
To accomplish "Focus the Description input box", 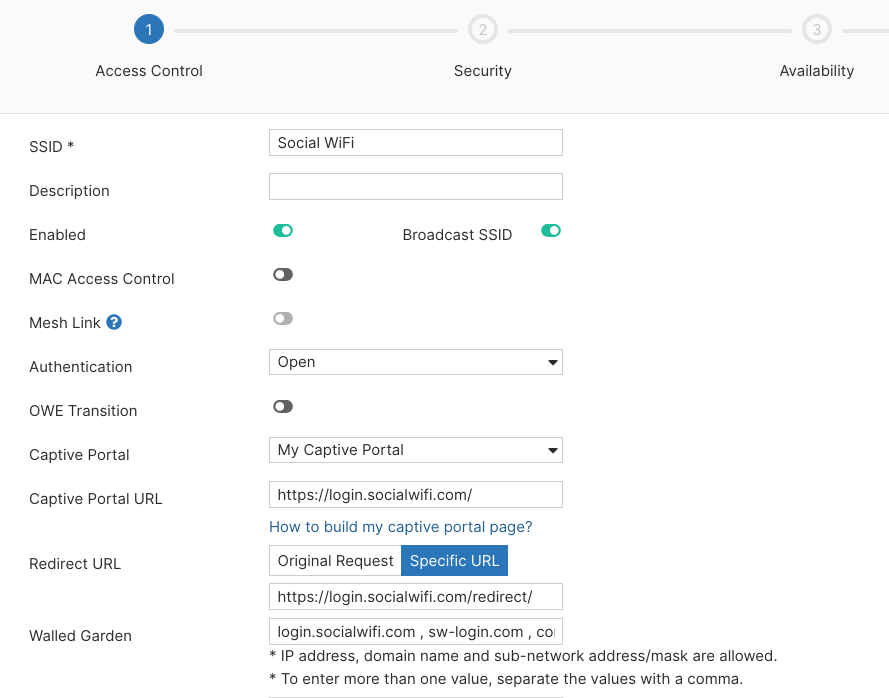I will tap(415, 187).
